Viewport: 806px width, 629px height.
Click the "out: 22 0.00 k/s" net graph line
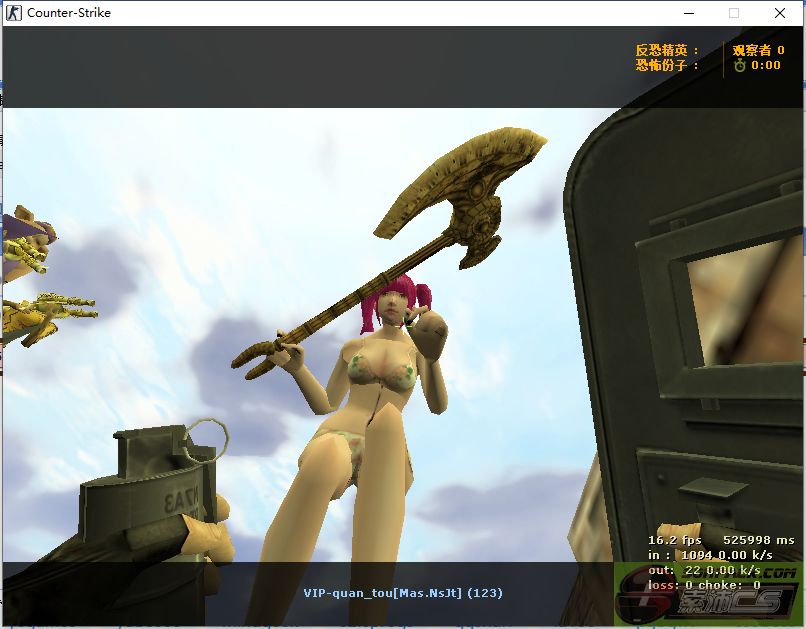click(x=704, y=570)
